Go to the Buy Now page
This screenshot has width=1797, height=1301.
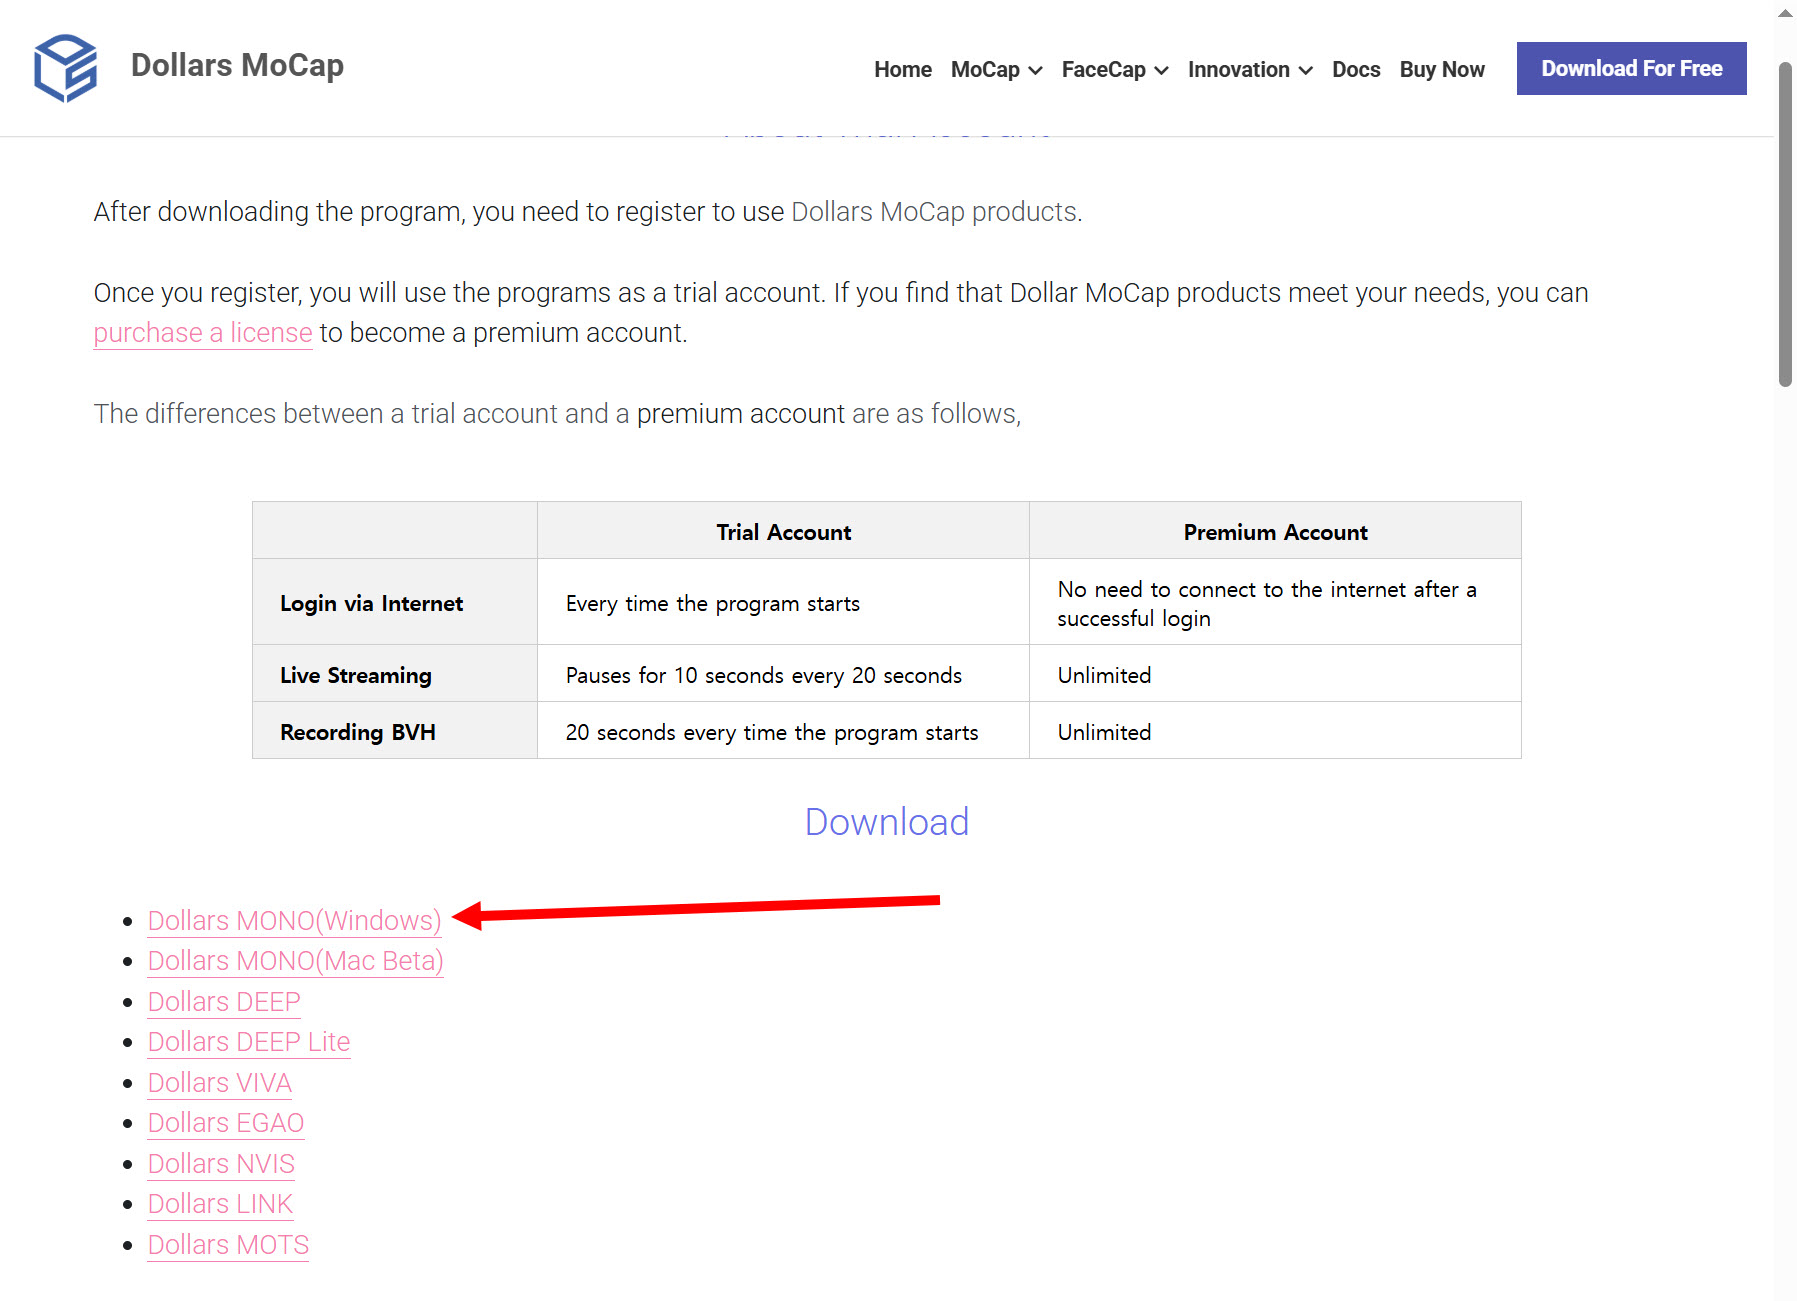pos(1441,69)
